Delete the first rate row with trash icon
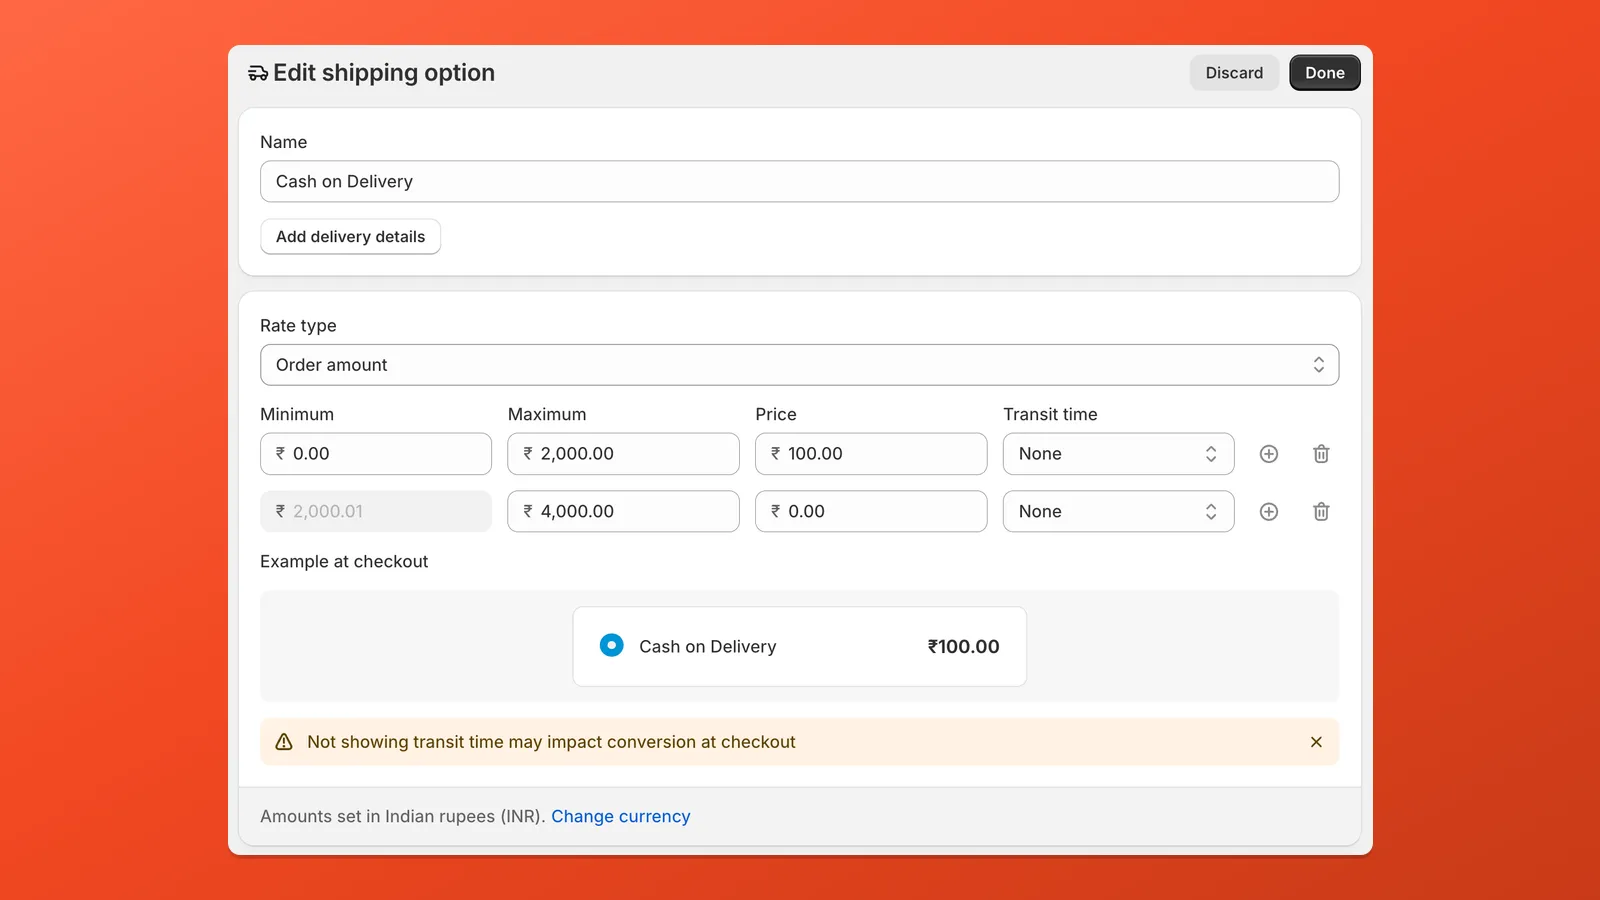 1320,454
